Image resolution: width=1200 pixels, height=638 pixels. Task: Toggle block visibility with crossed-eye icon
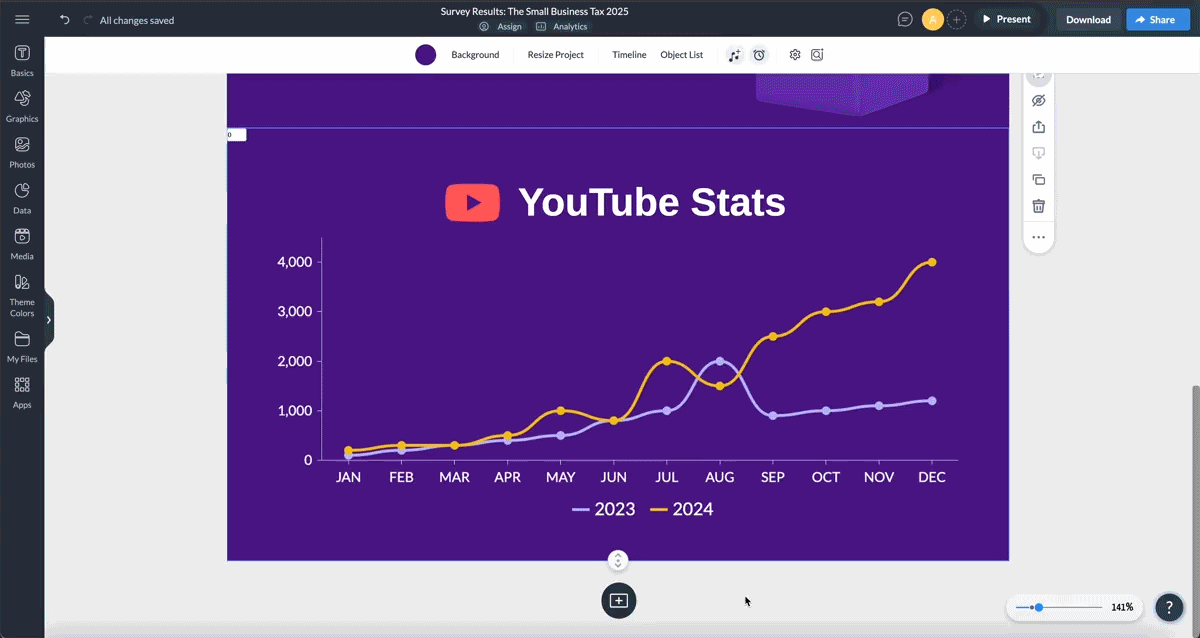click(x=1038, y=101)
